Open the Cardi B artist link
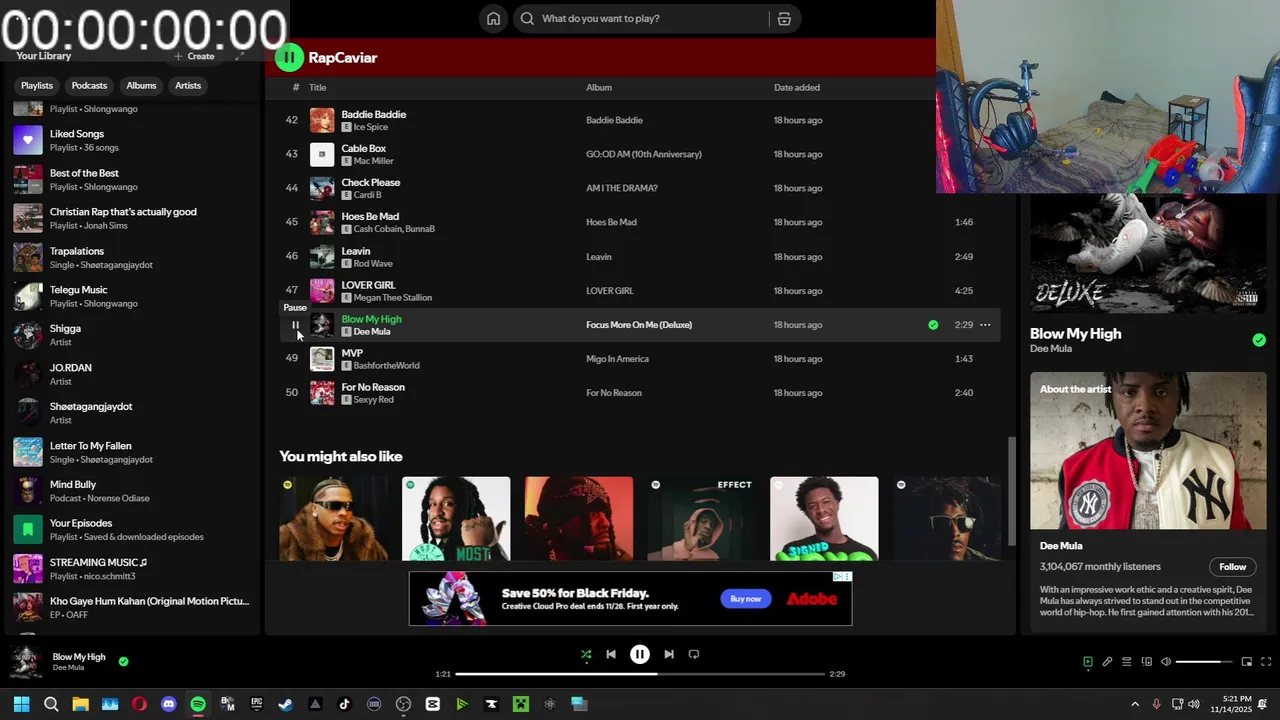This screenshot has height=720, width=1280. (368, 195)
